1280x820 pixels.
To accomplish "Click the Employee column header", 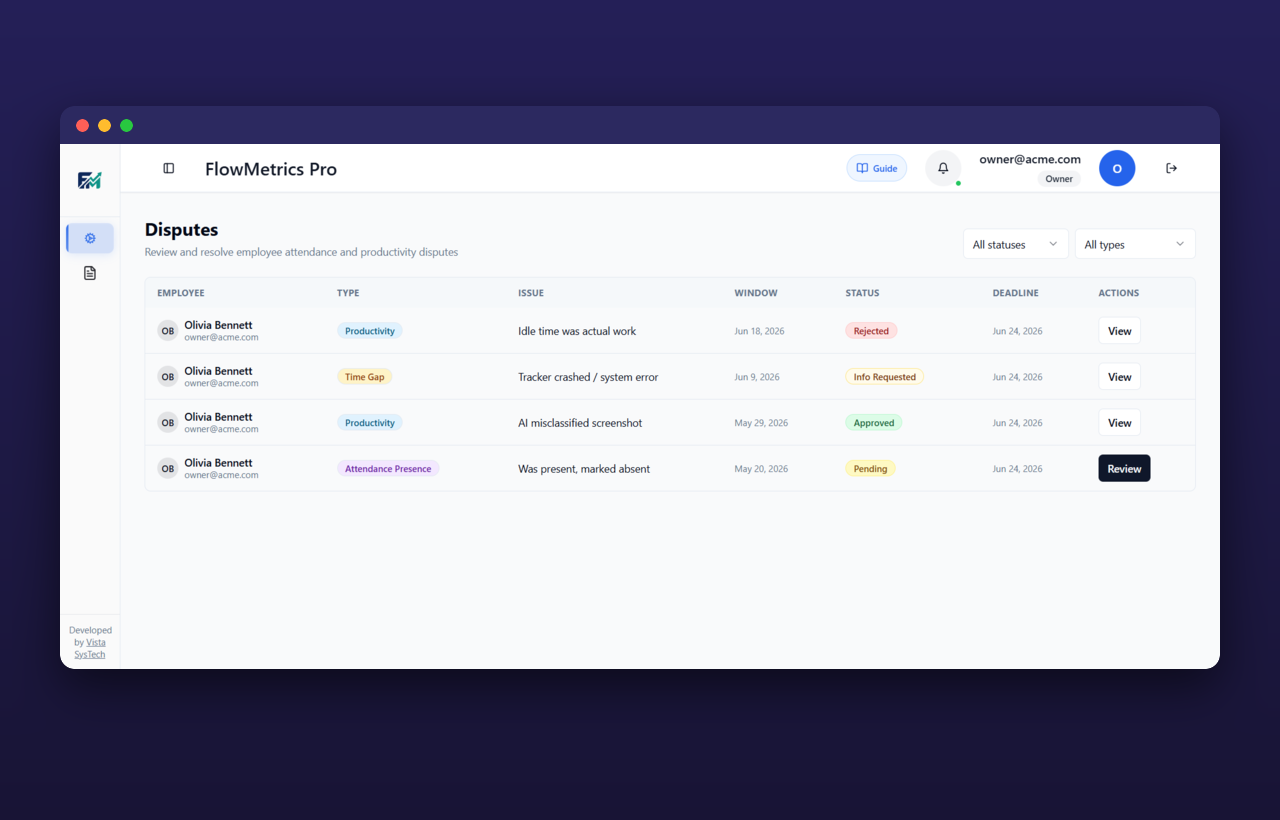I will [181, 293].
